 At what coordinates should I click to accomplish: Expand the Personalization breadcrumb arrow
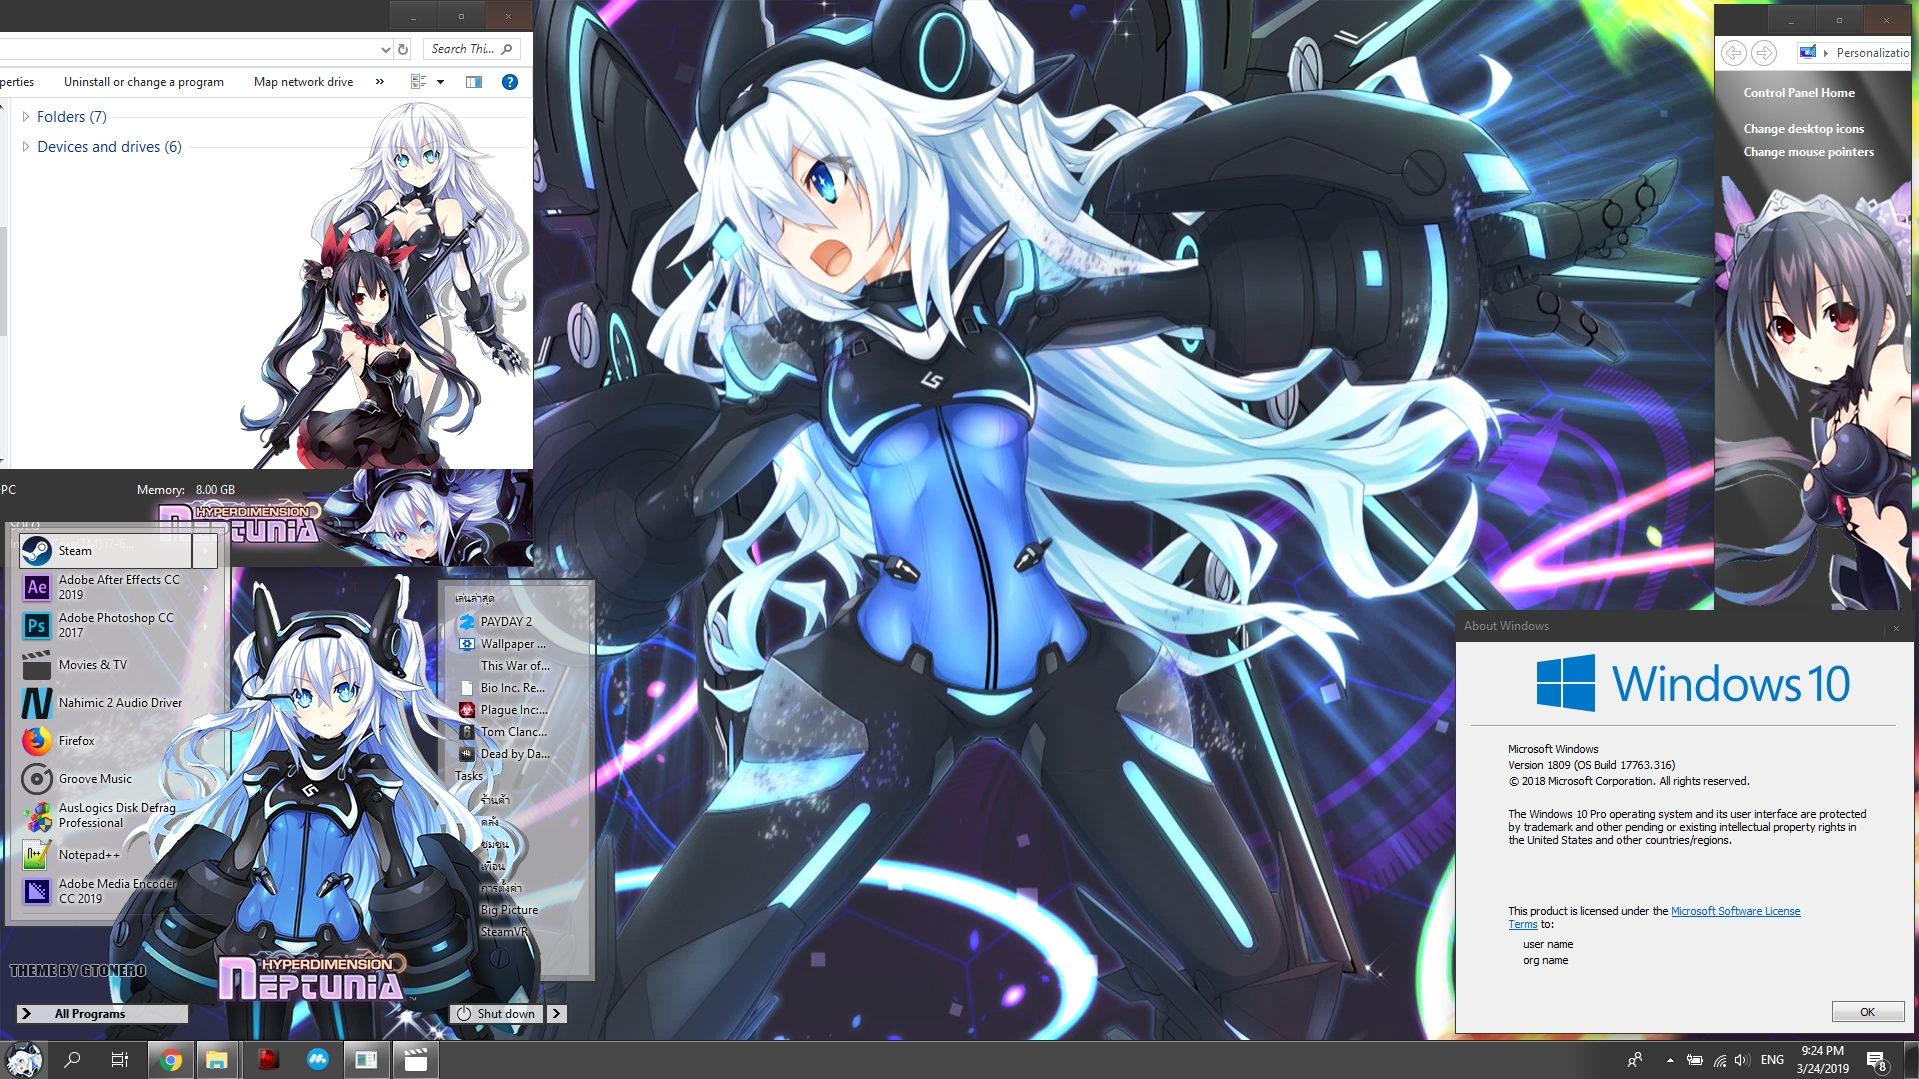(1826, 53)
